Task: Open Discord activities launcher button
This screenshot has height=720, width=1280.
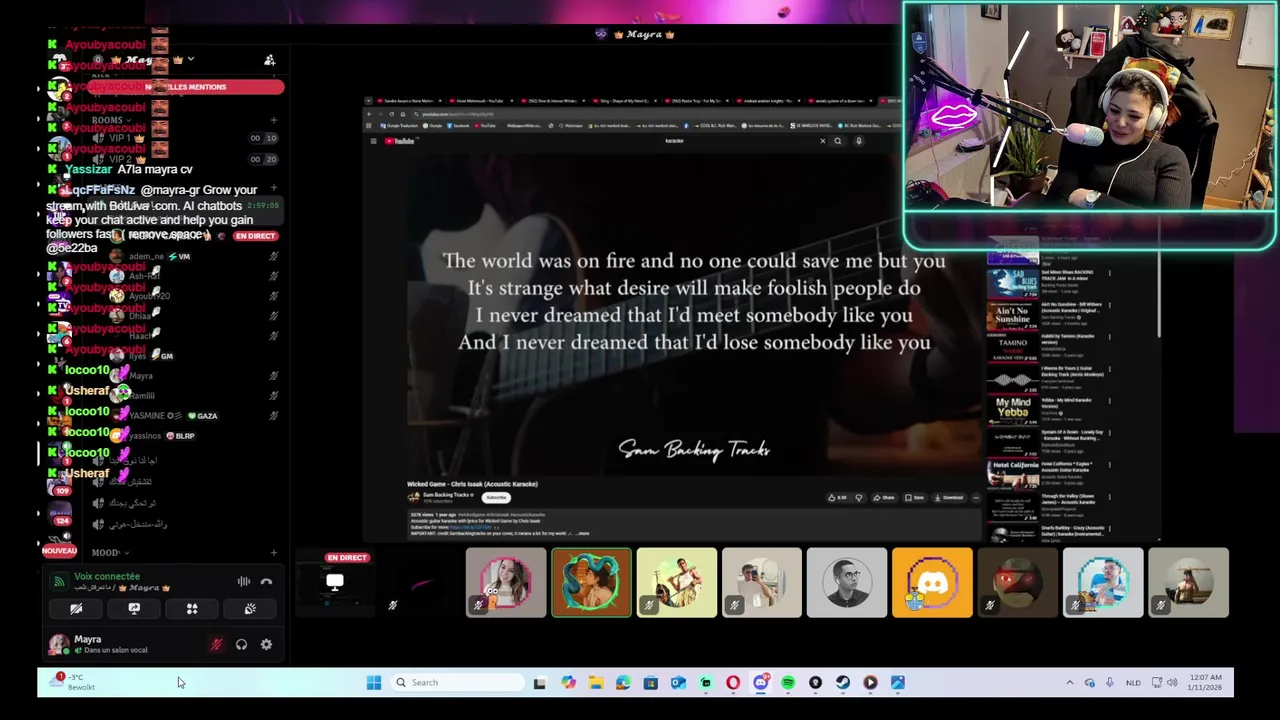Action: pyautogui.click(x=192, y=608)
